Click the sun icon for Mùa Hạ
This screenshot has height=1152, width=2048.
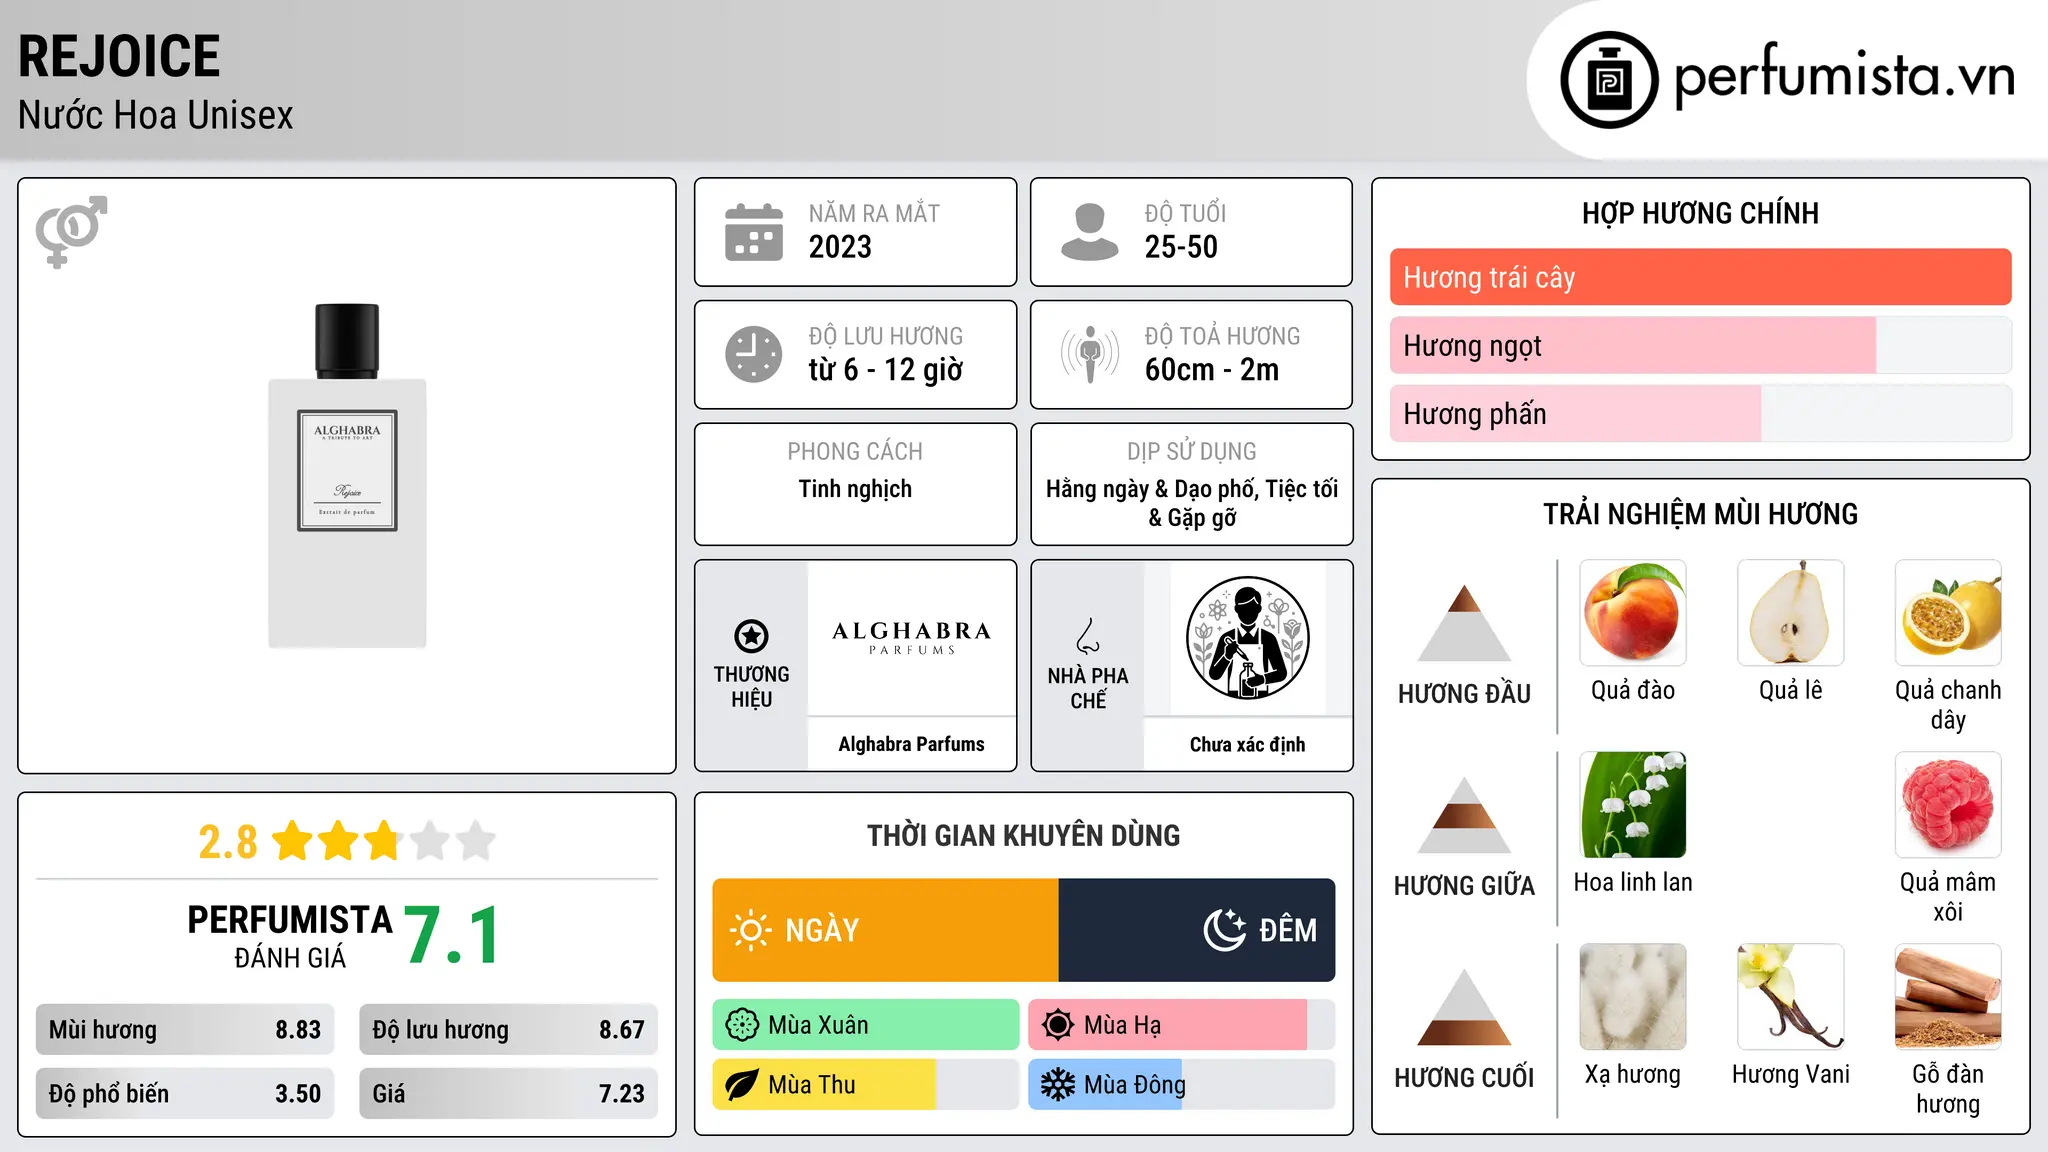pyautogui.click(x=1057, y=1025)
